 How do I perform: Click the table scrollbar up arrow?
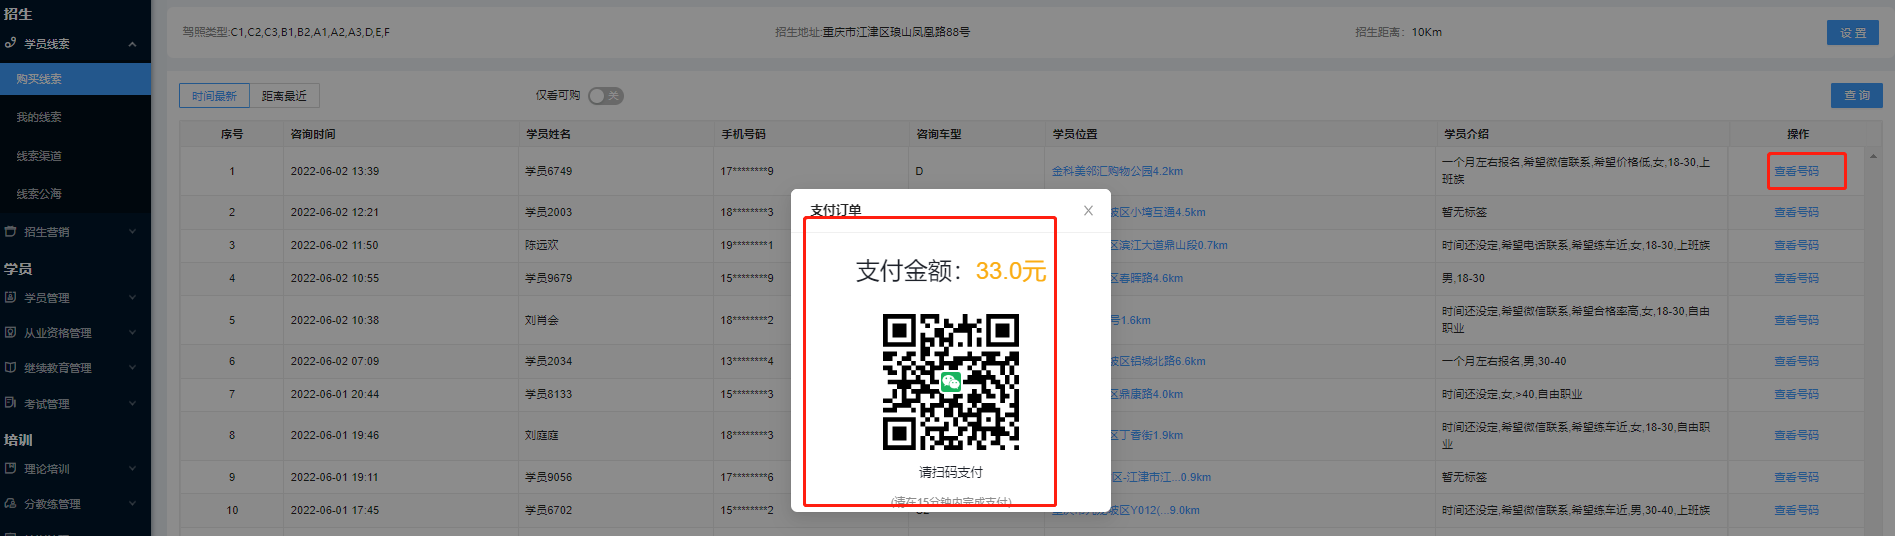point(1873,156)
